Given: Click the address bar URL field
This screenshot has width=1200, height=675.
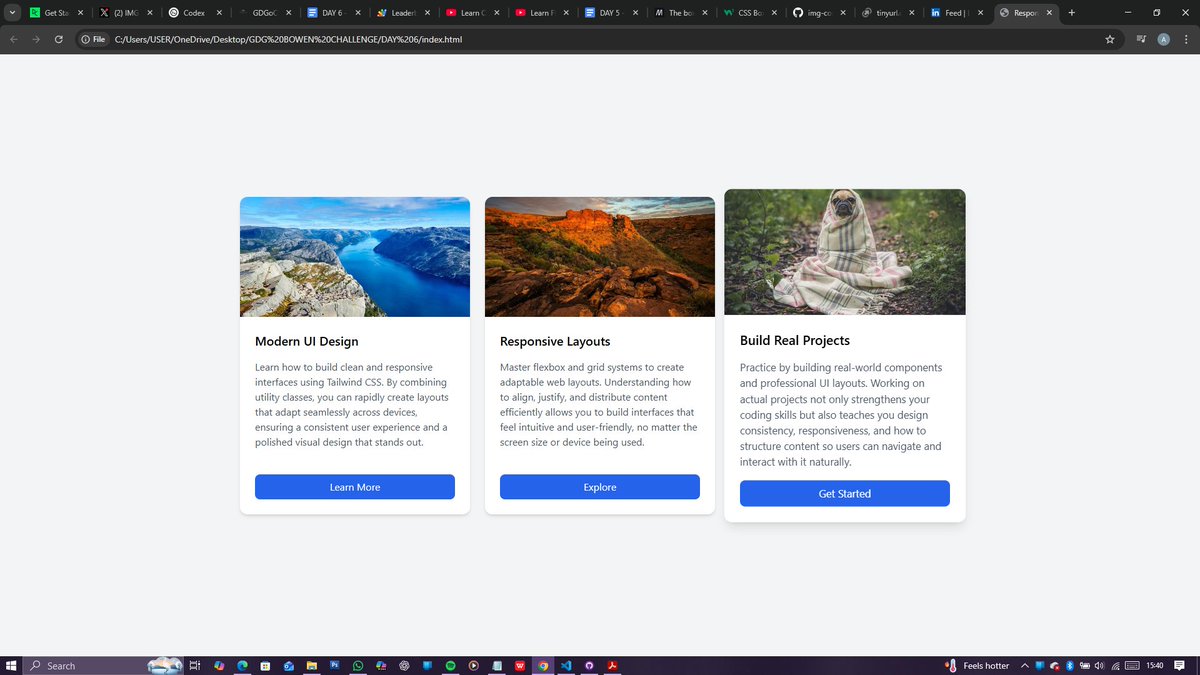Looking at the screenshot, I should point(600,39).
